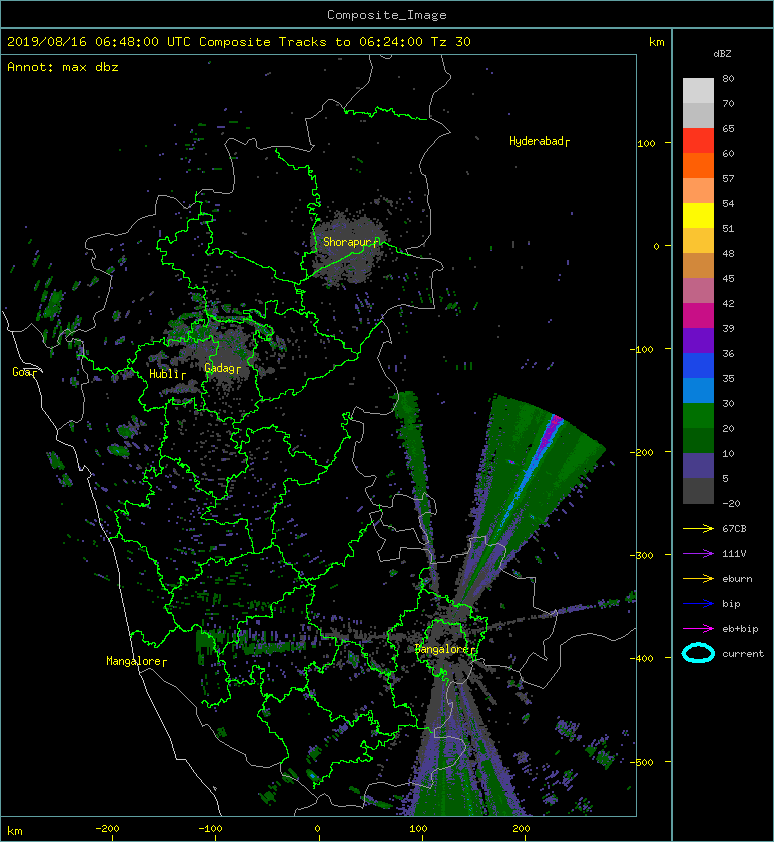Click the km unit label at top right
Screen dimensions: 774x842
(x=656, y=42)
